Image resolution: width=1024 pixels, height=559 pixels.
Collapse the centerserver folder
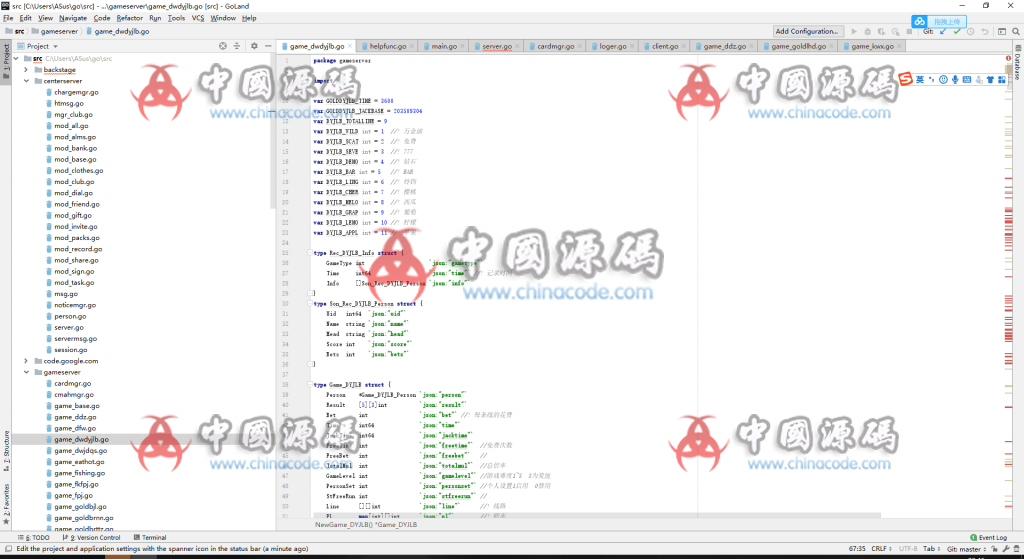click(x=26, y=81)
